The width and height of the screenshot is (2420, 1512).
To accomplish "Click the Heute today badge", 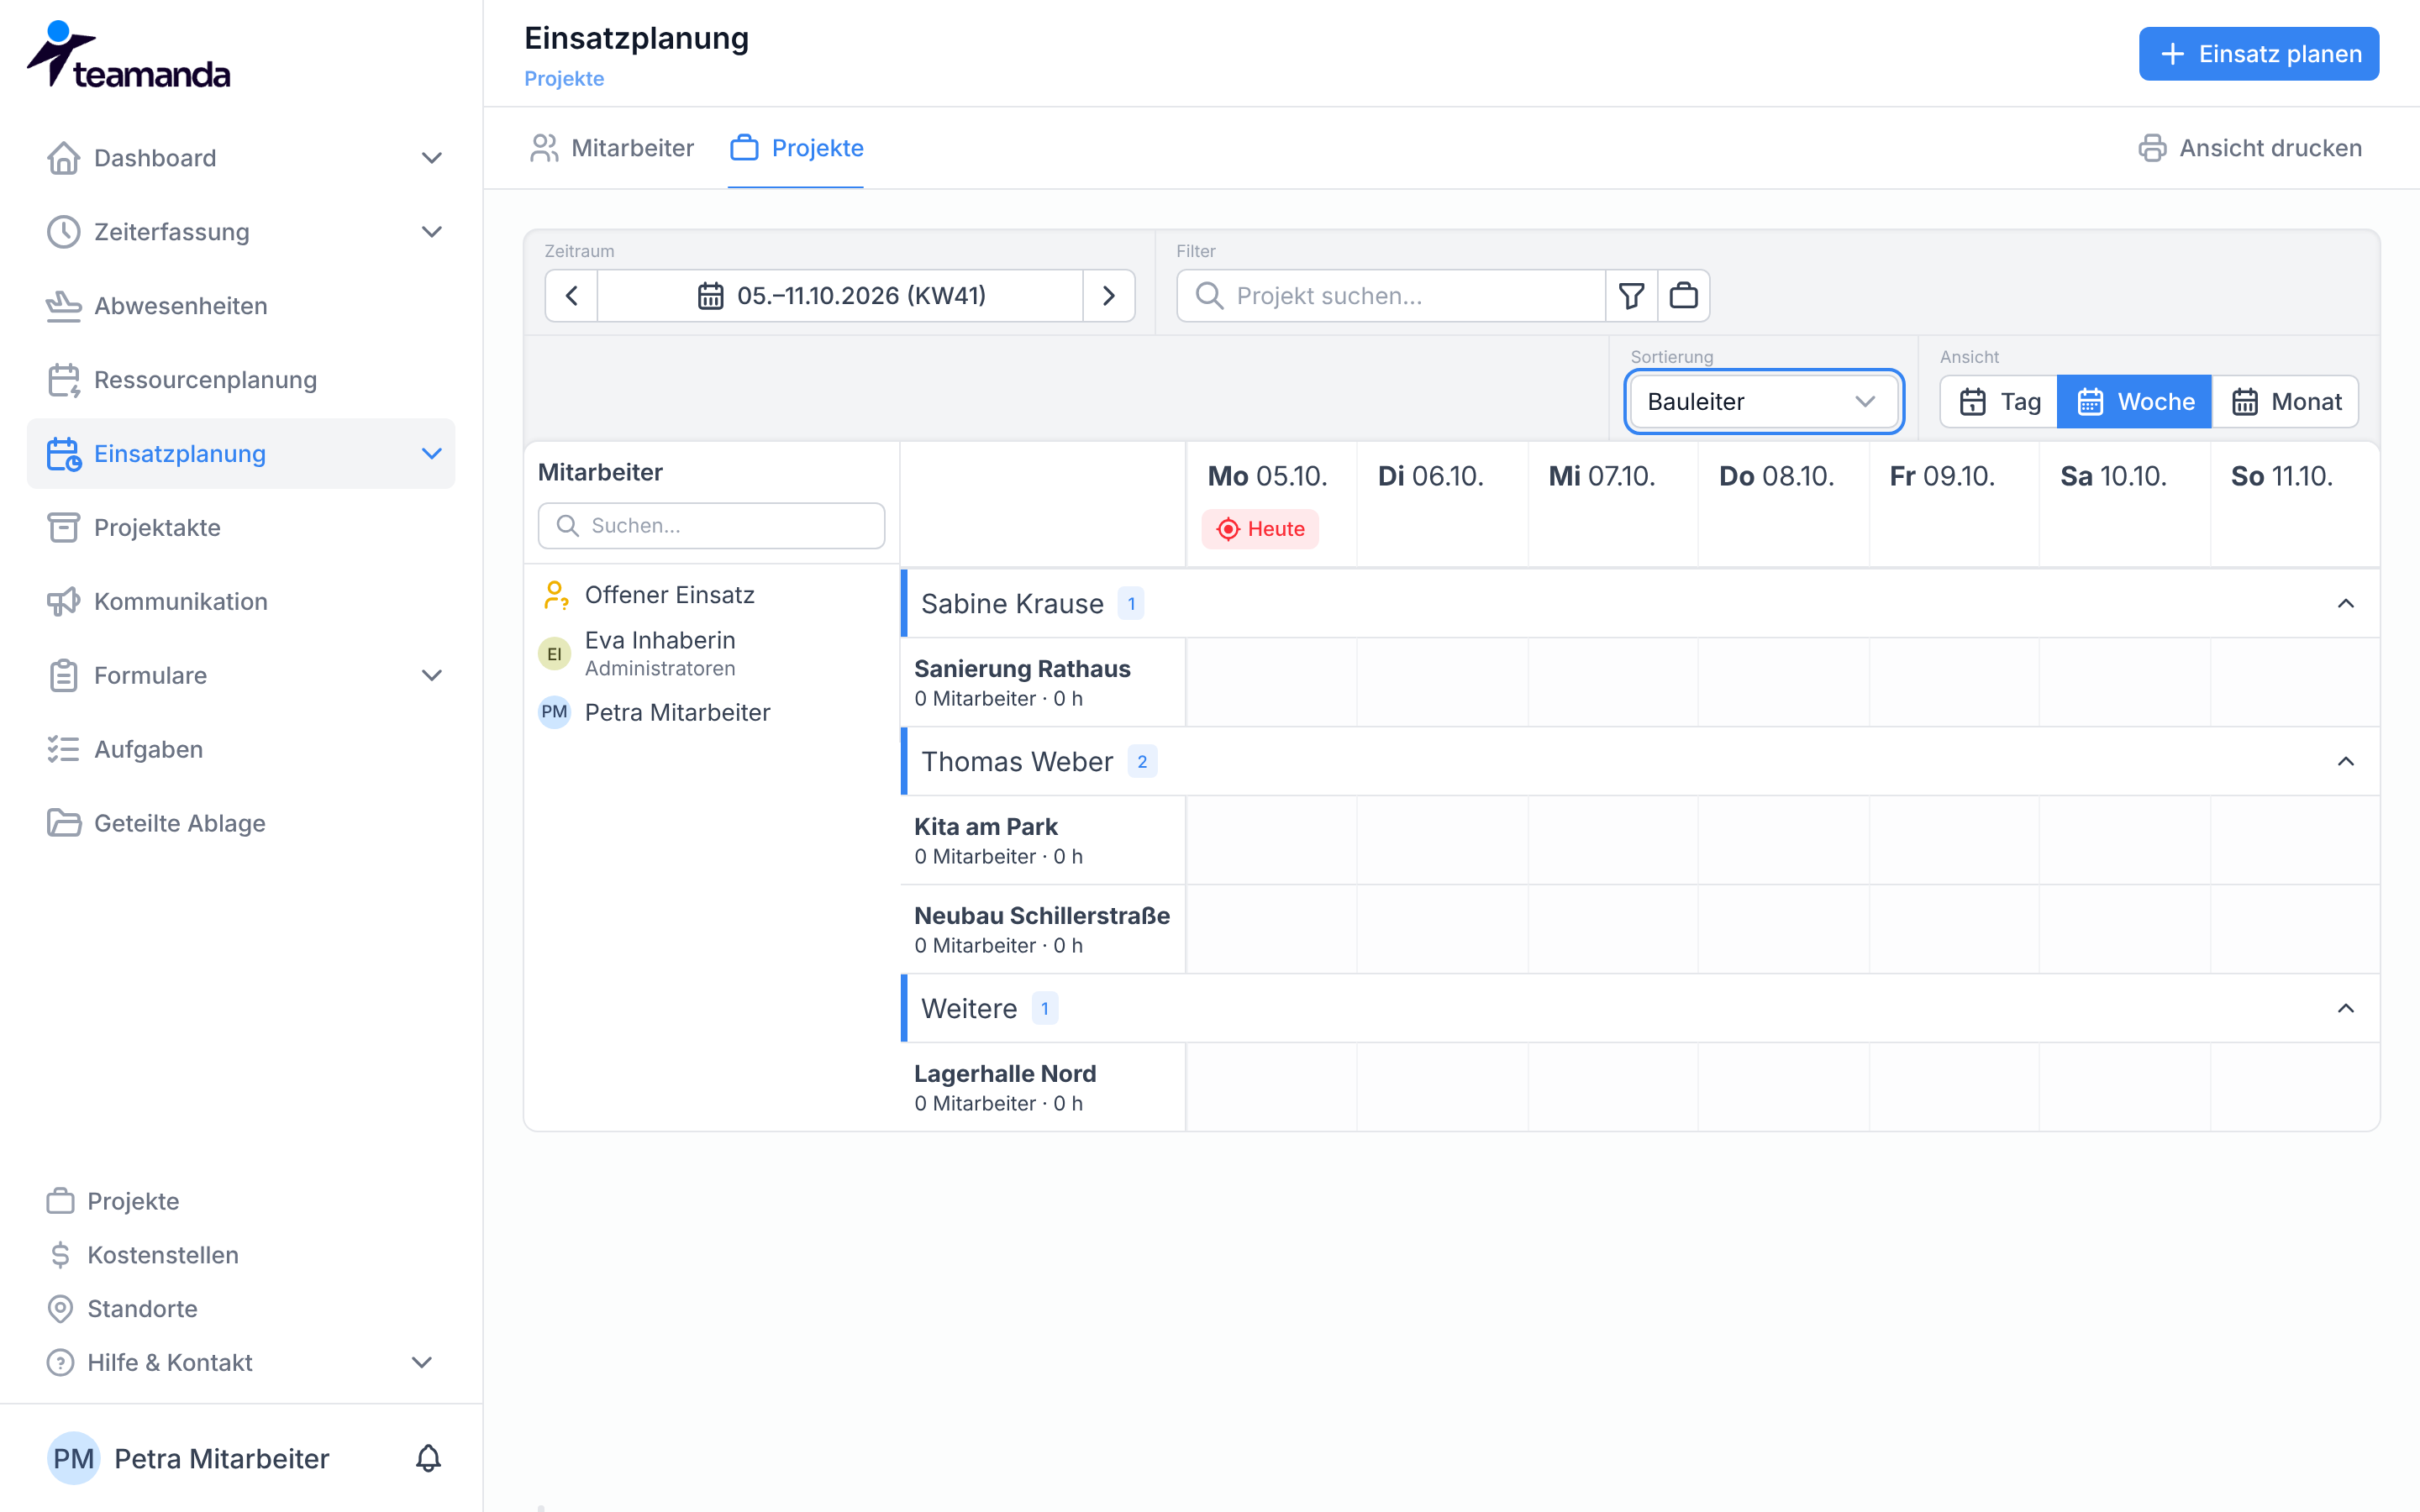I will point(1260,529).
